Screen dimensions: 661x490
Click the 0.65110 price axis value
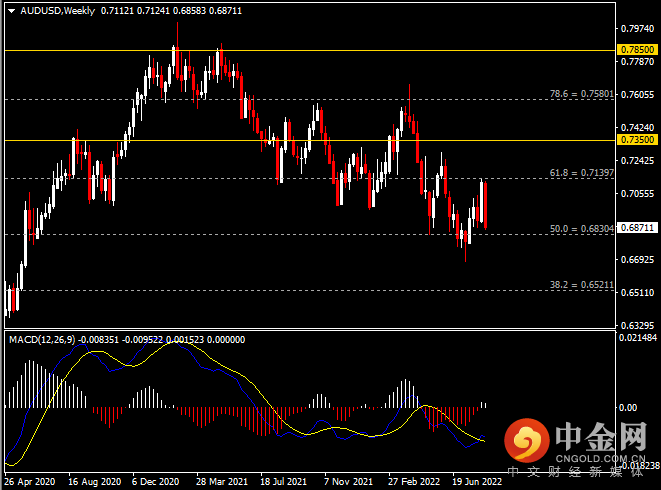point(637,293)
